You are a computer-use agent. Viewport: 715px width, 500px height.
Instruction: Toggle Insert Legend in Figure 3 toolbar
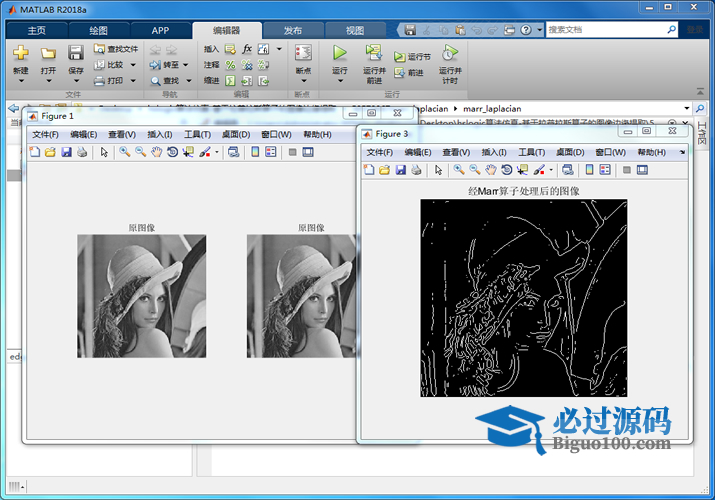(x=606, y=170)
